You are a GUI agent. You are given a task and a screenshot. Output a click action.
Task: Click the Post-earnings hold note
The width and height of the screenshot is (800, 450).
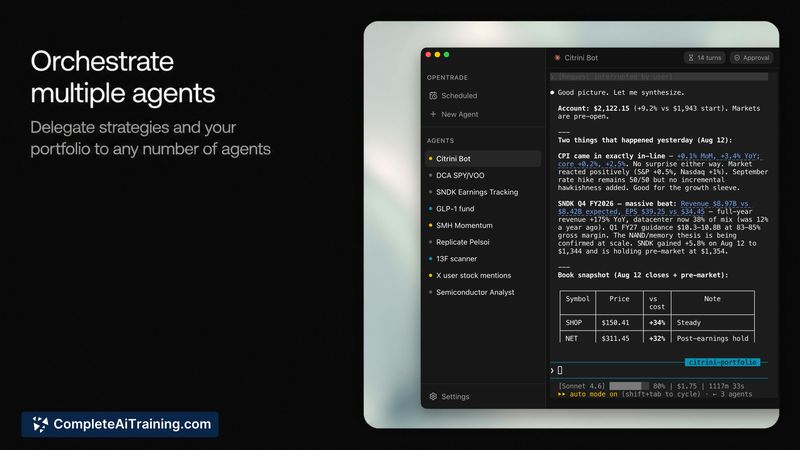pyautogui.click(x=713, y=338)
